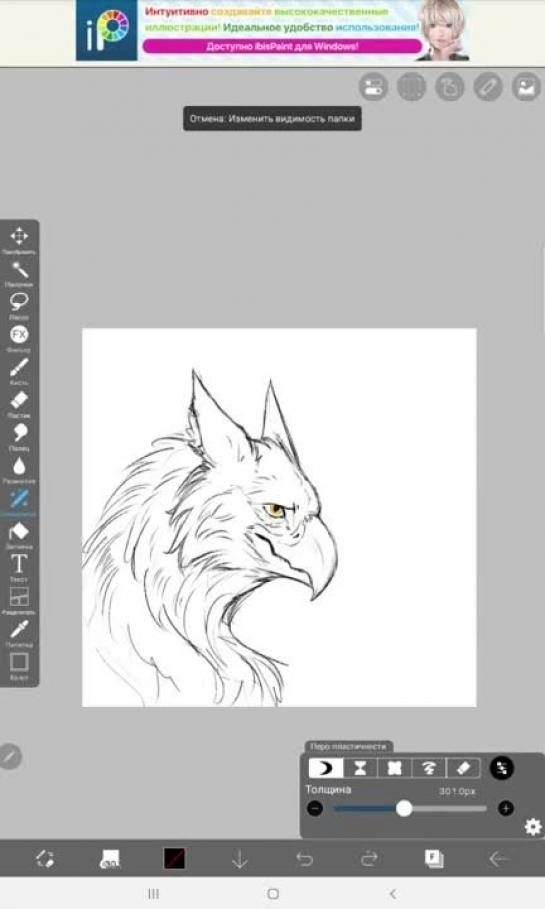Select the Brush tool in left toolbar

(x=19, y=368)
